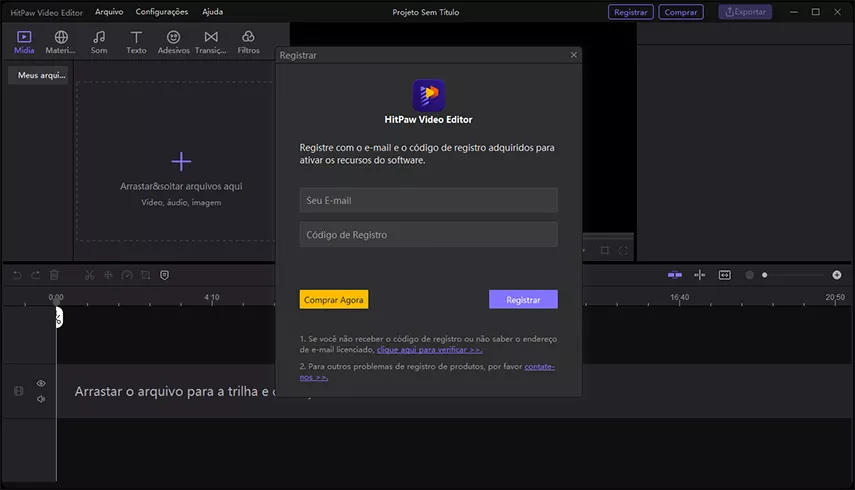Click the undo icon in timeline toolbar
Screen dimensions: 855x490
point(17,275)
